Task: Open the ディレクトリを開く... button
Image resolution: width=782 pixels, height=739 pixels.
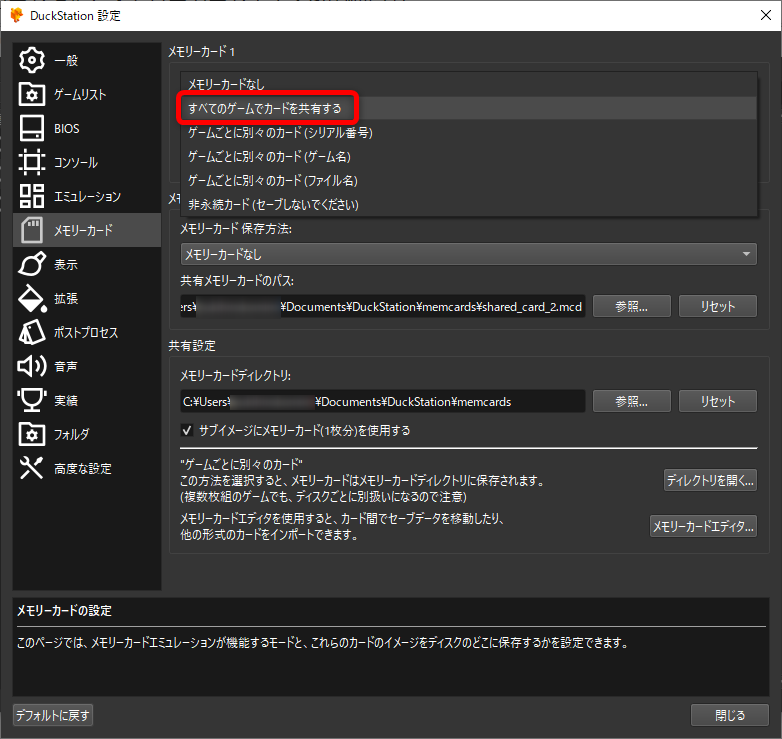Action: tap(710, 480)
